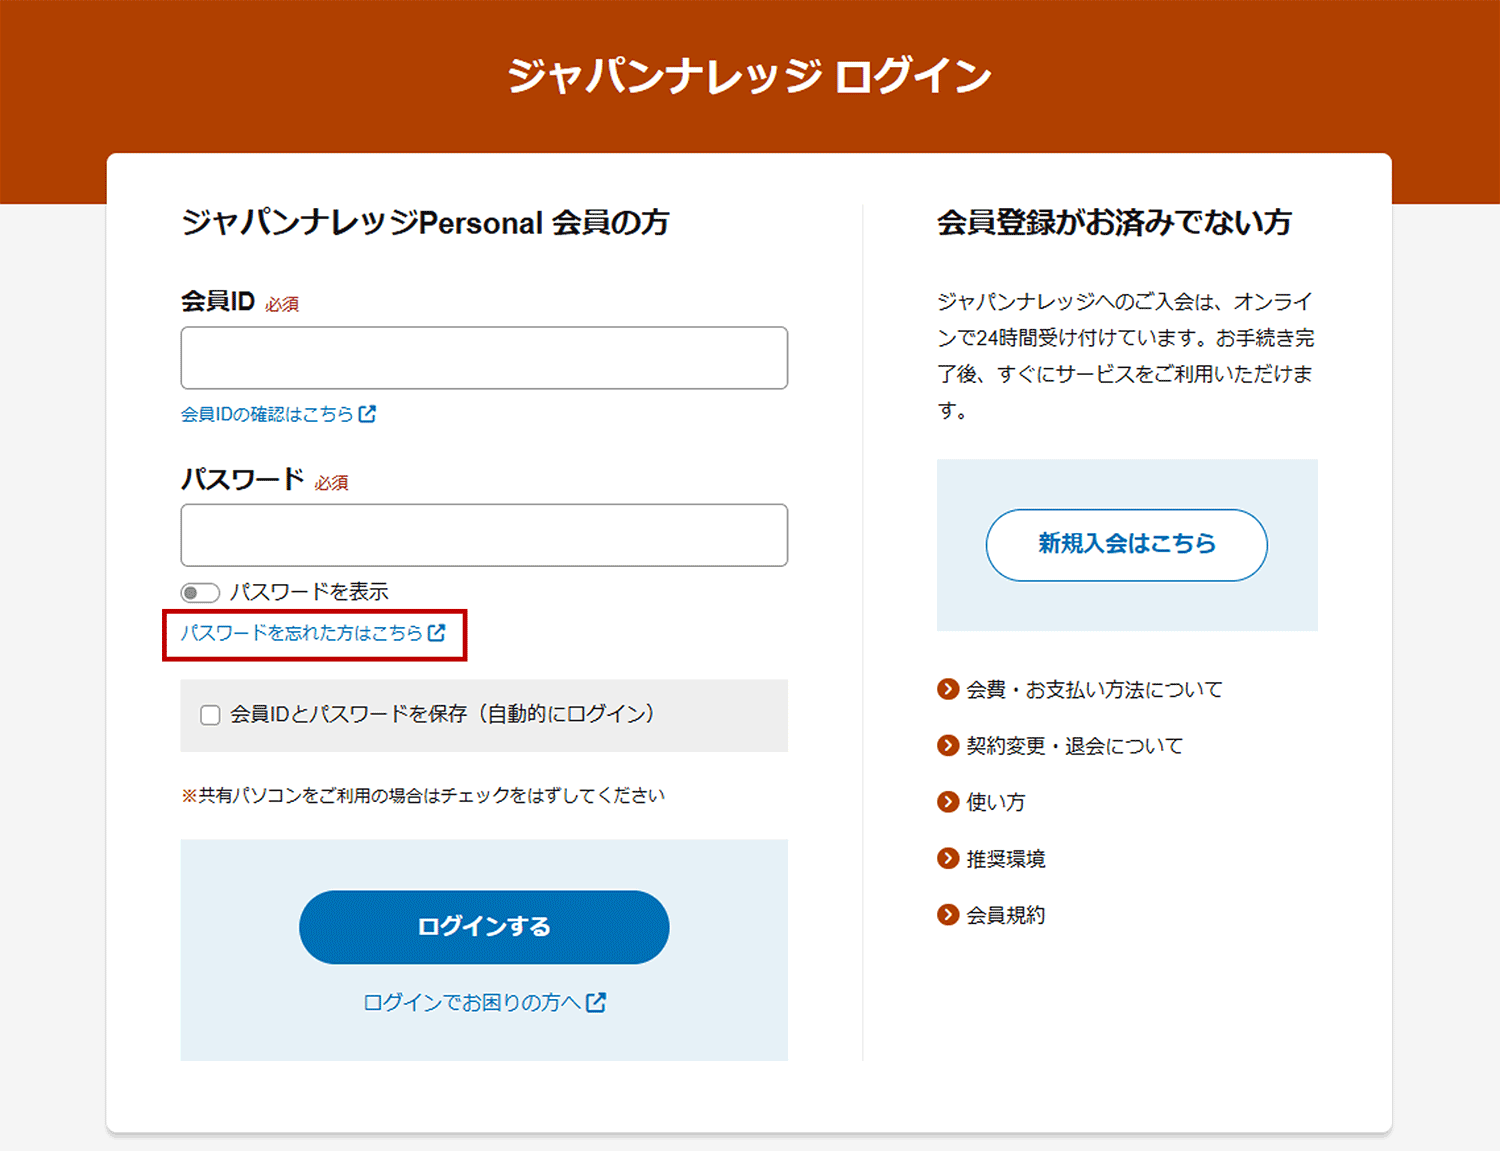The image size is (1500, 1151).
Task: Open ログインでお困りの方へ help link
Action: (x=484, y=1002)
